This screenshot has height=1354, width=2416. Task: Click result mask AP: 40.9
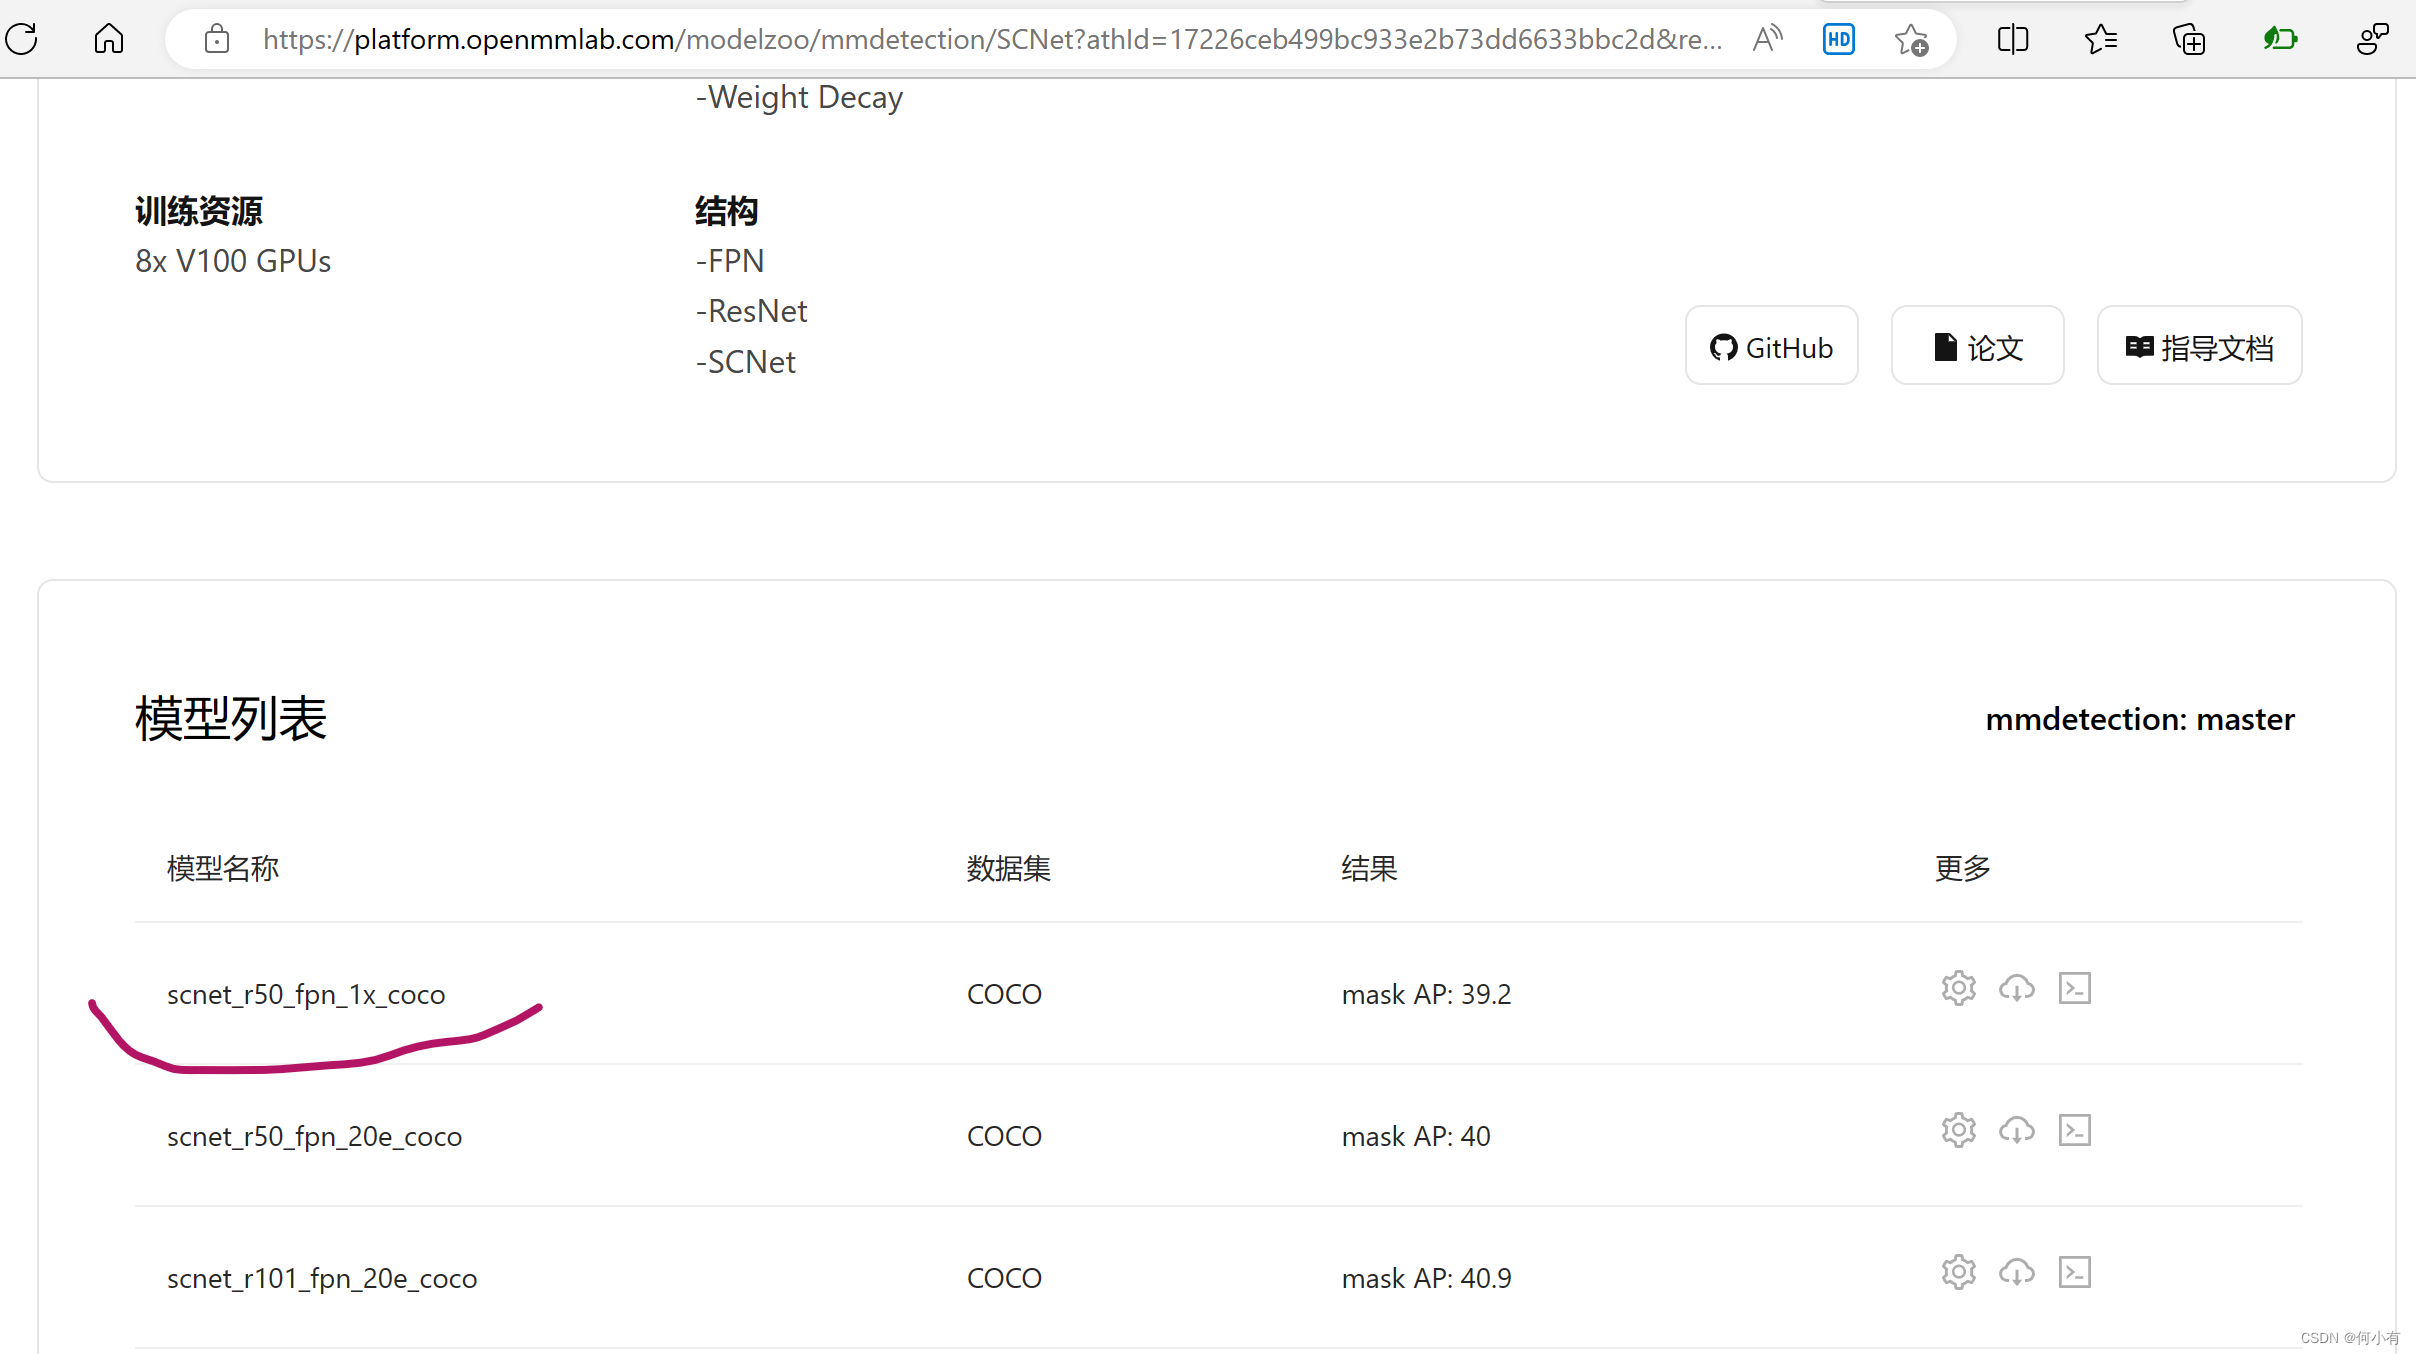(1426, 1279)
